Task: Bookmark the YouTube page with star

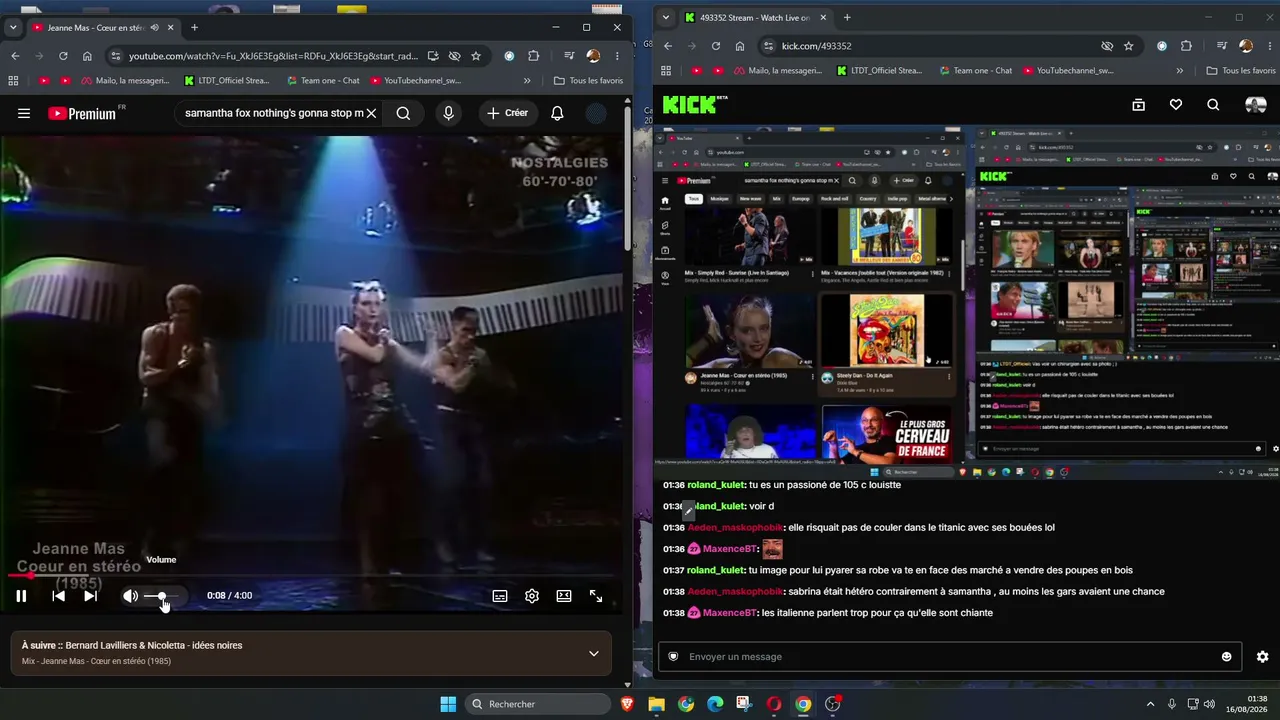Action: 476,56
